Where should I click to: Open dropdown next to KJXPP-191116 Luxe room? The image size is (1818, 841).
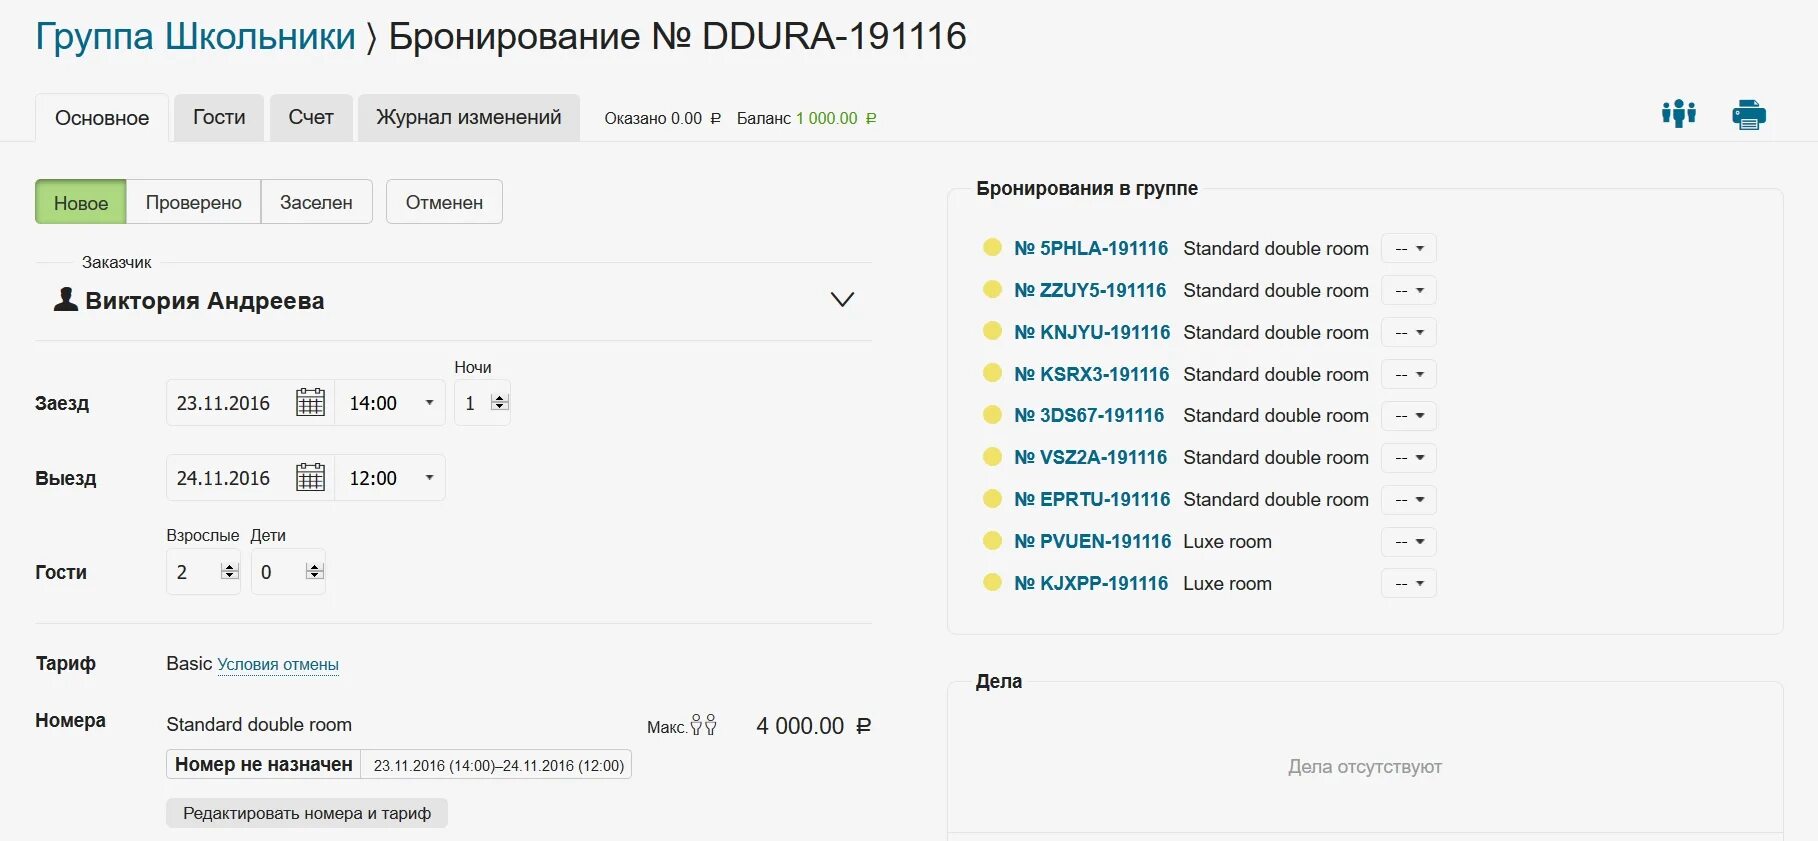(1408, 583)
